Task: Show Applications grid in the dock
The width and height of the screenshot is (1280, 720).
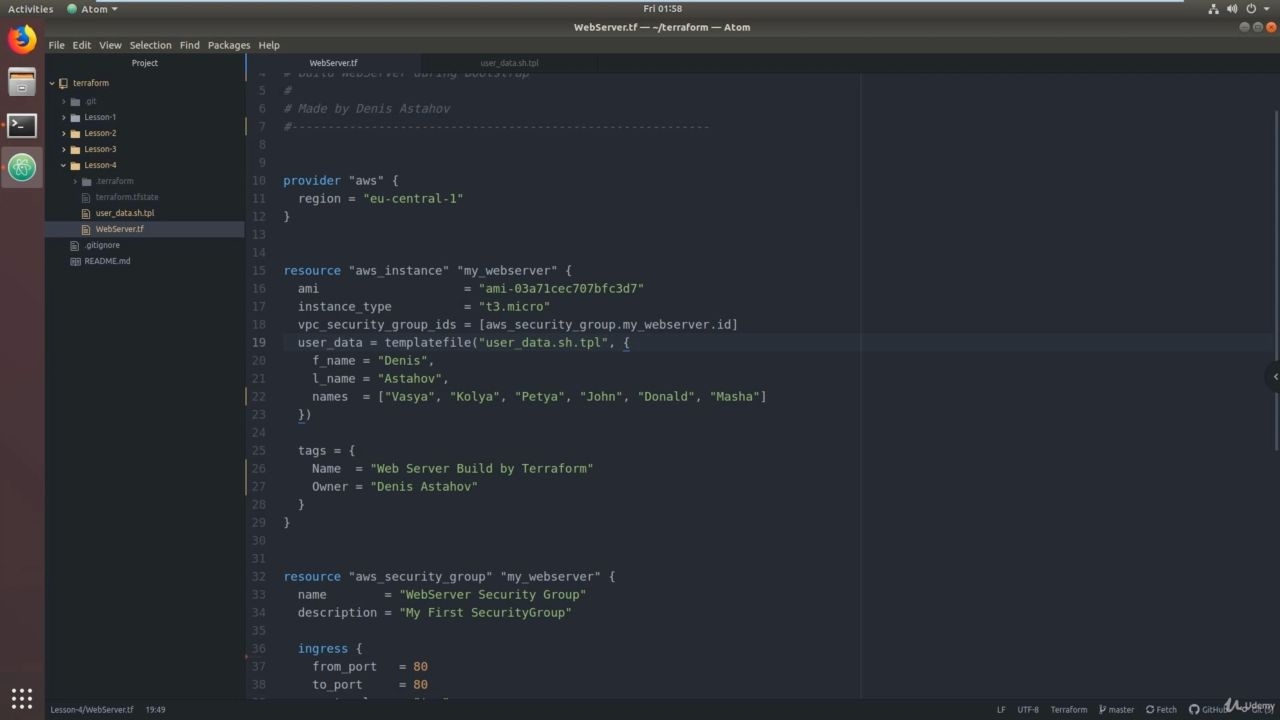Action: (22, 698)
